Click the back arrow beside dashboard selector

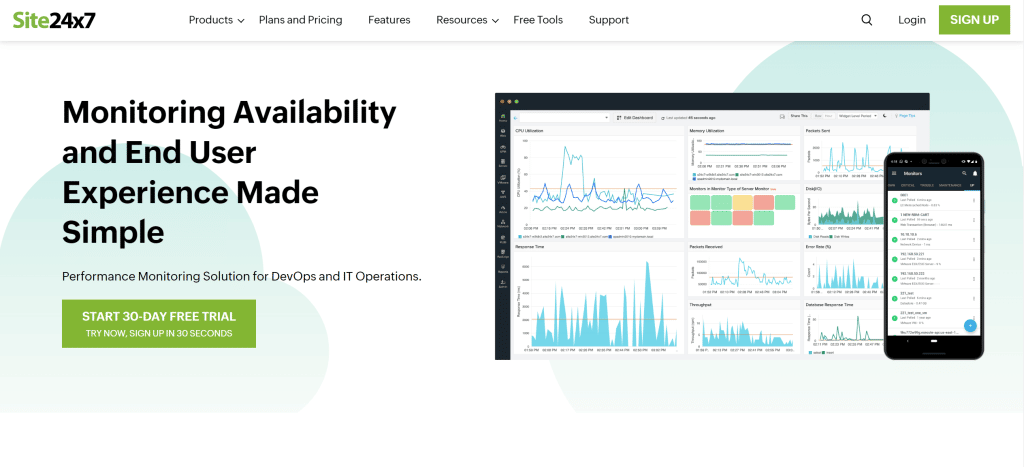point(515,118)
